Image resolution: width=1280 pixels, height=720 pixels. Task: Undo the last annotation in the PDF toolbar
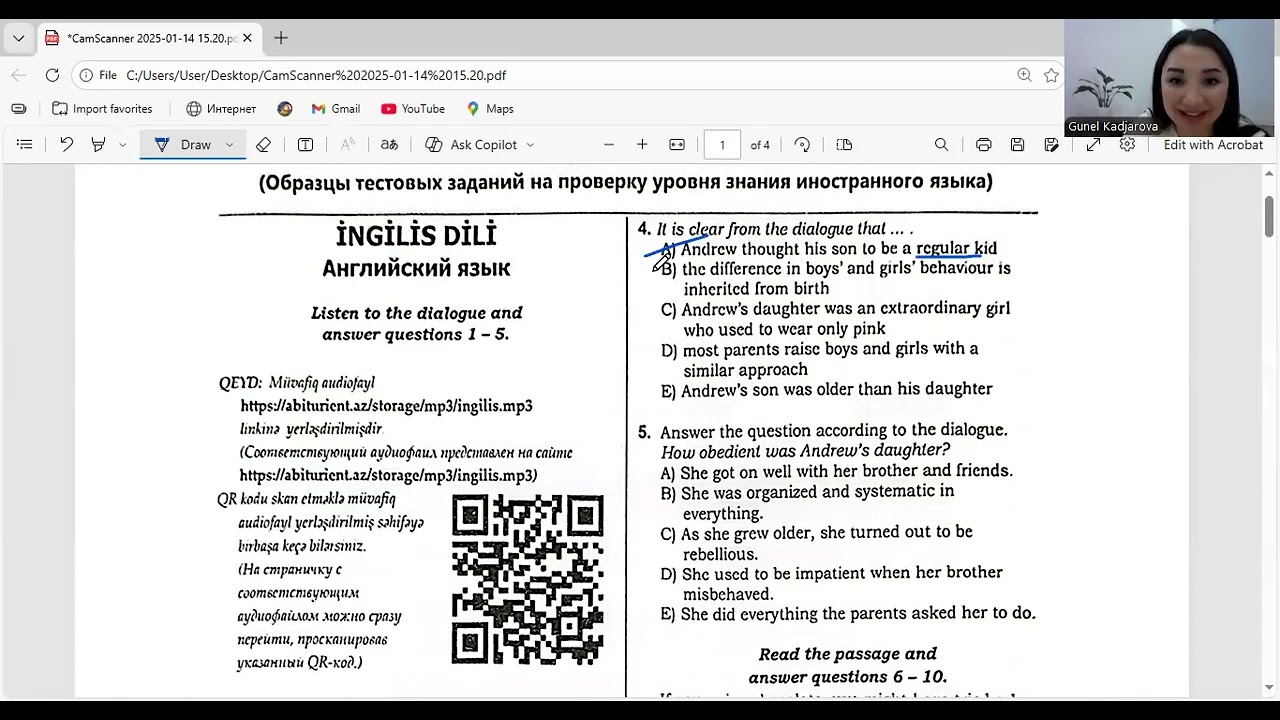click(x=66, y=145)
